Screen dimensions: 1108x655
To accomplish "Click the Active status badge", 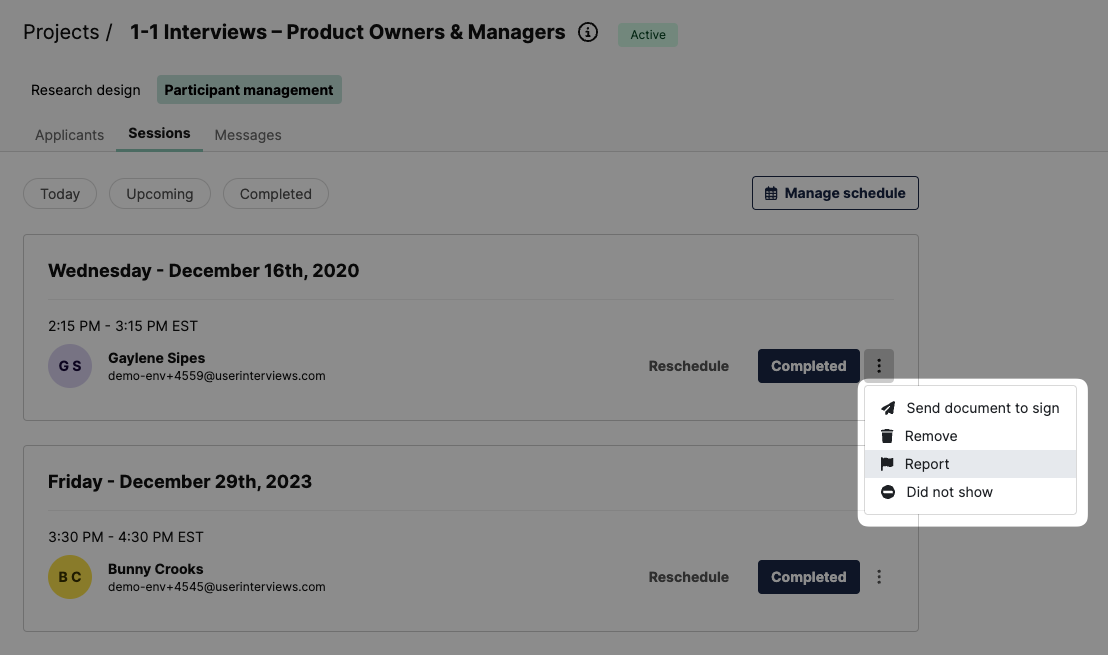I will (647, 34).
